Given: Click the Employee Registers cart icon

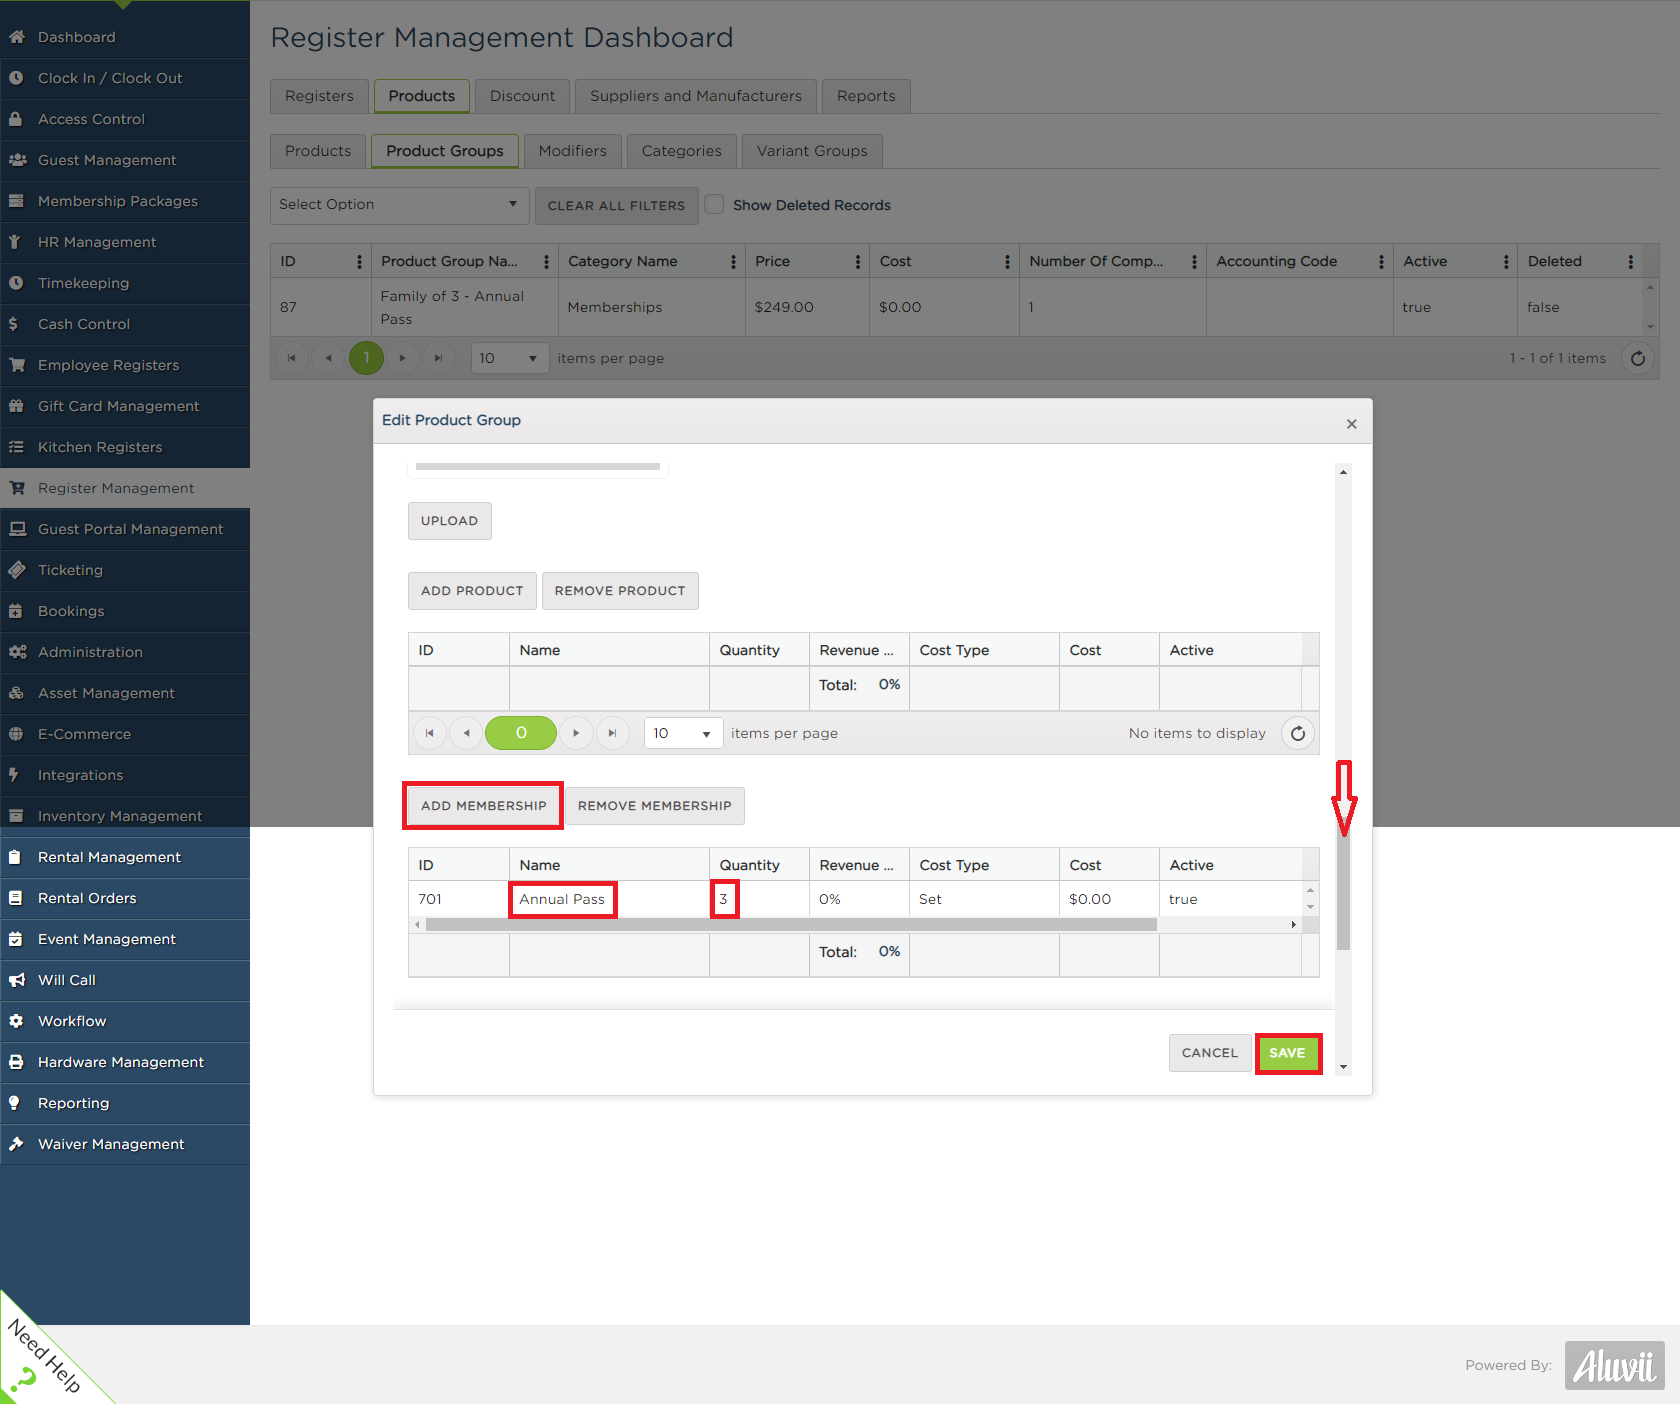Looking at the screenshot, I should (x=17, y=365).
